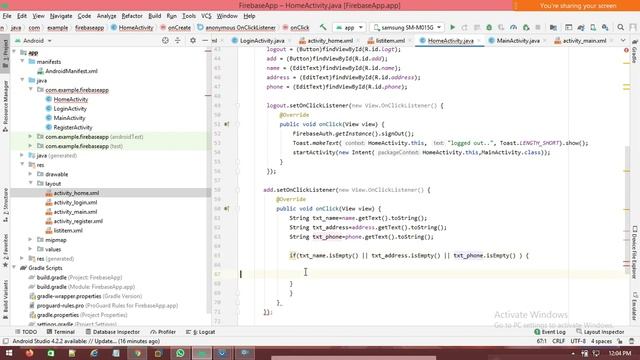Open the VCS menu
640x360 pixels.
206,16
